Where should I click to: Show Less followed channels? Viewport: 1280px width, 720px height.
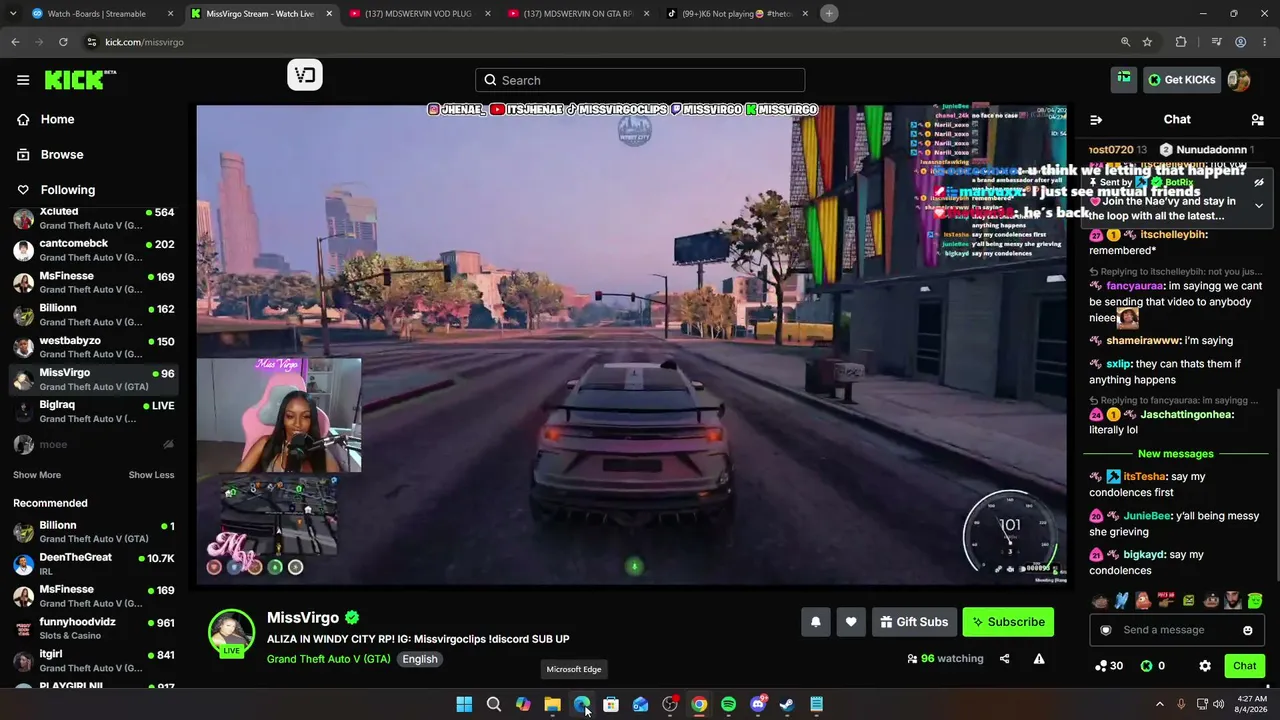151,475
